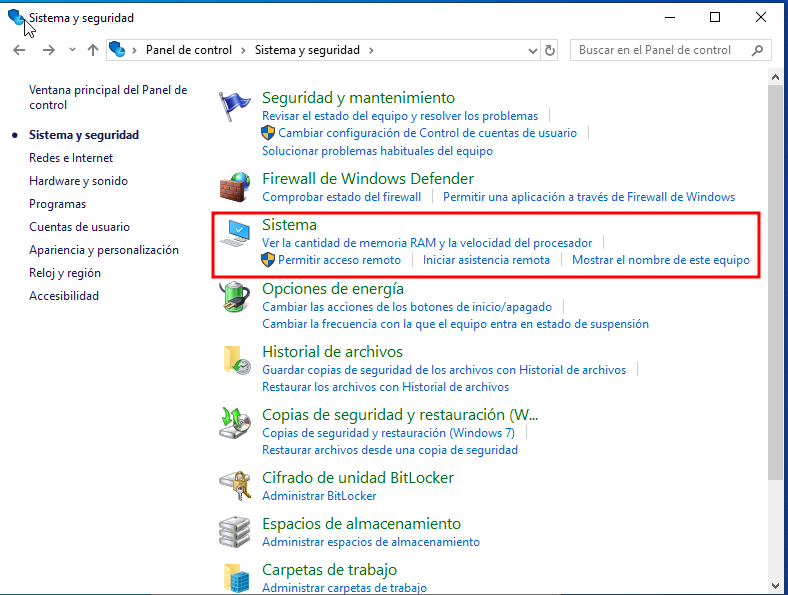Viewport: 788px width, 595px height.
Task: Go up one level with the up arrow
Action: (x=93, y=50)
